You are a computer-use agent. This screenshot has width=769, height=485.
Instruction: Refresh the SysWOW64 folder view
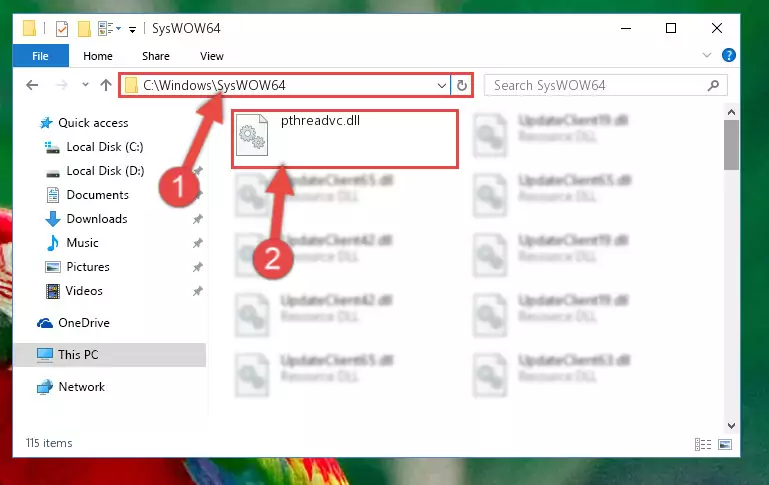461,85
